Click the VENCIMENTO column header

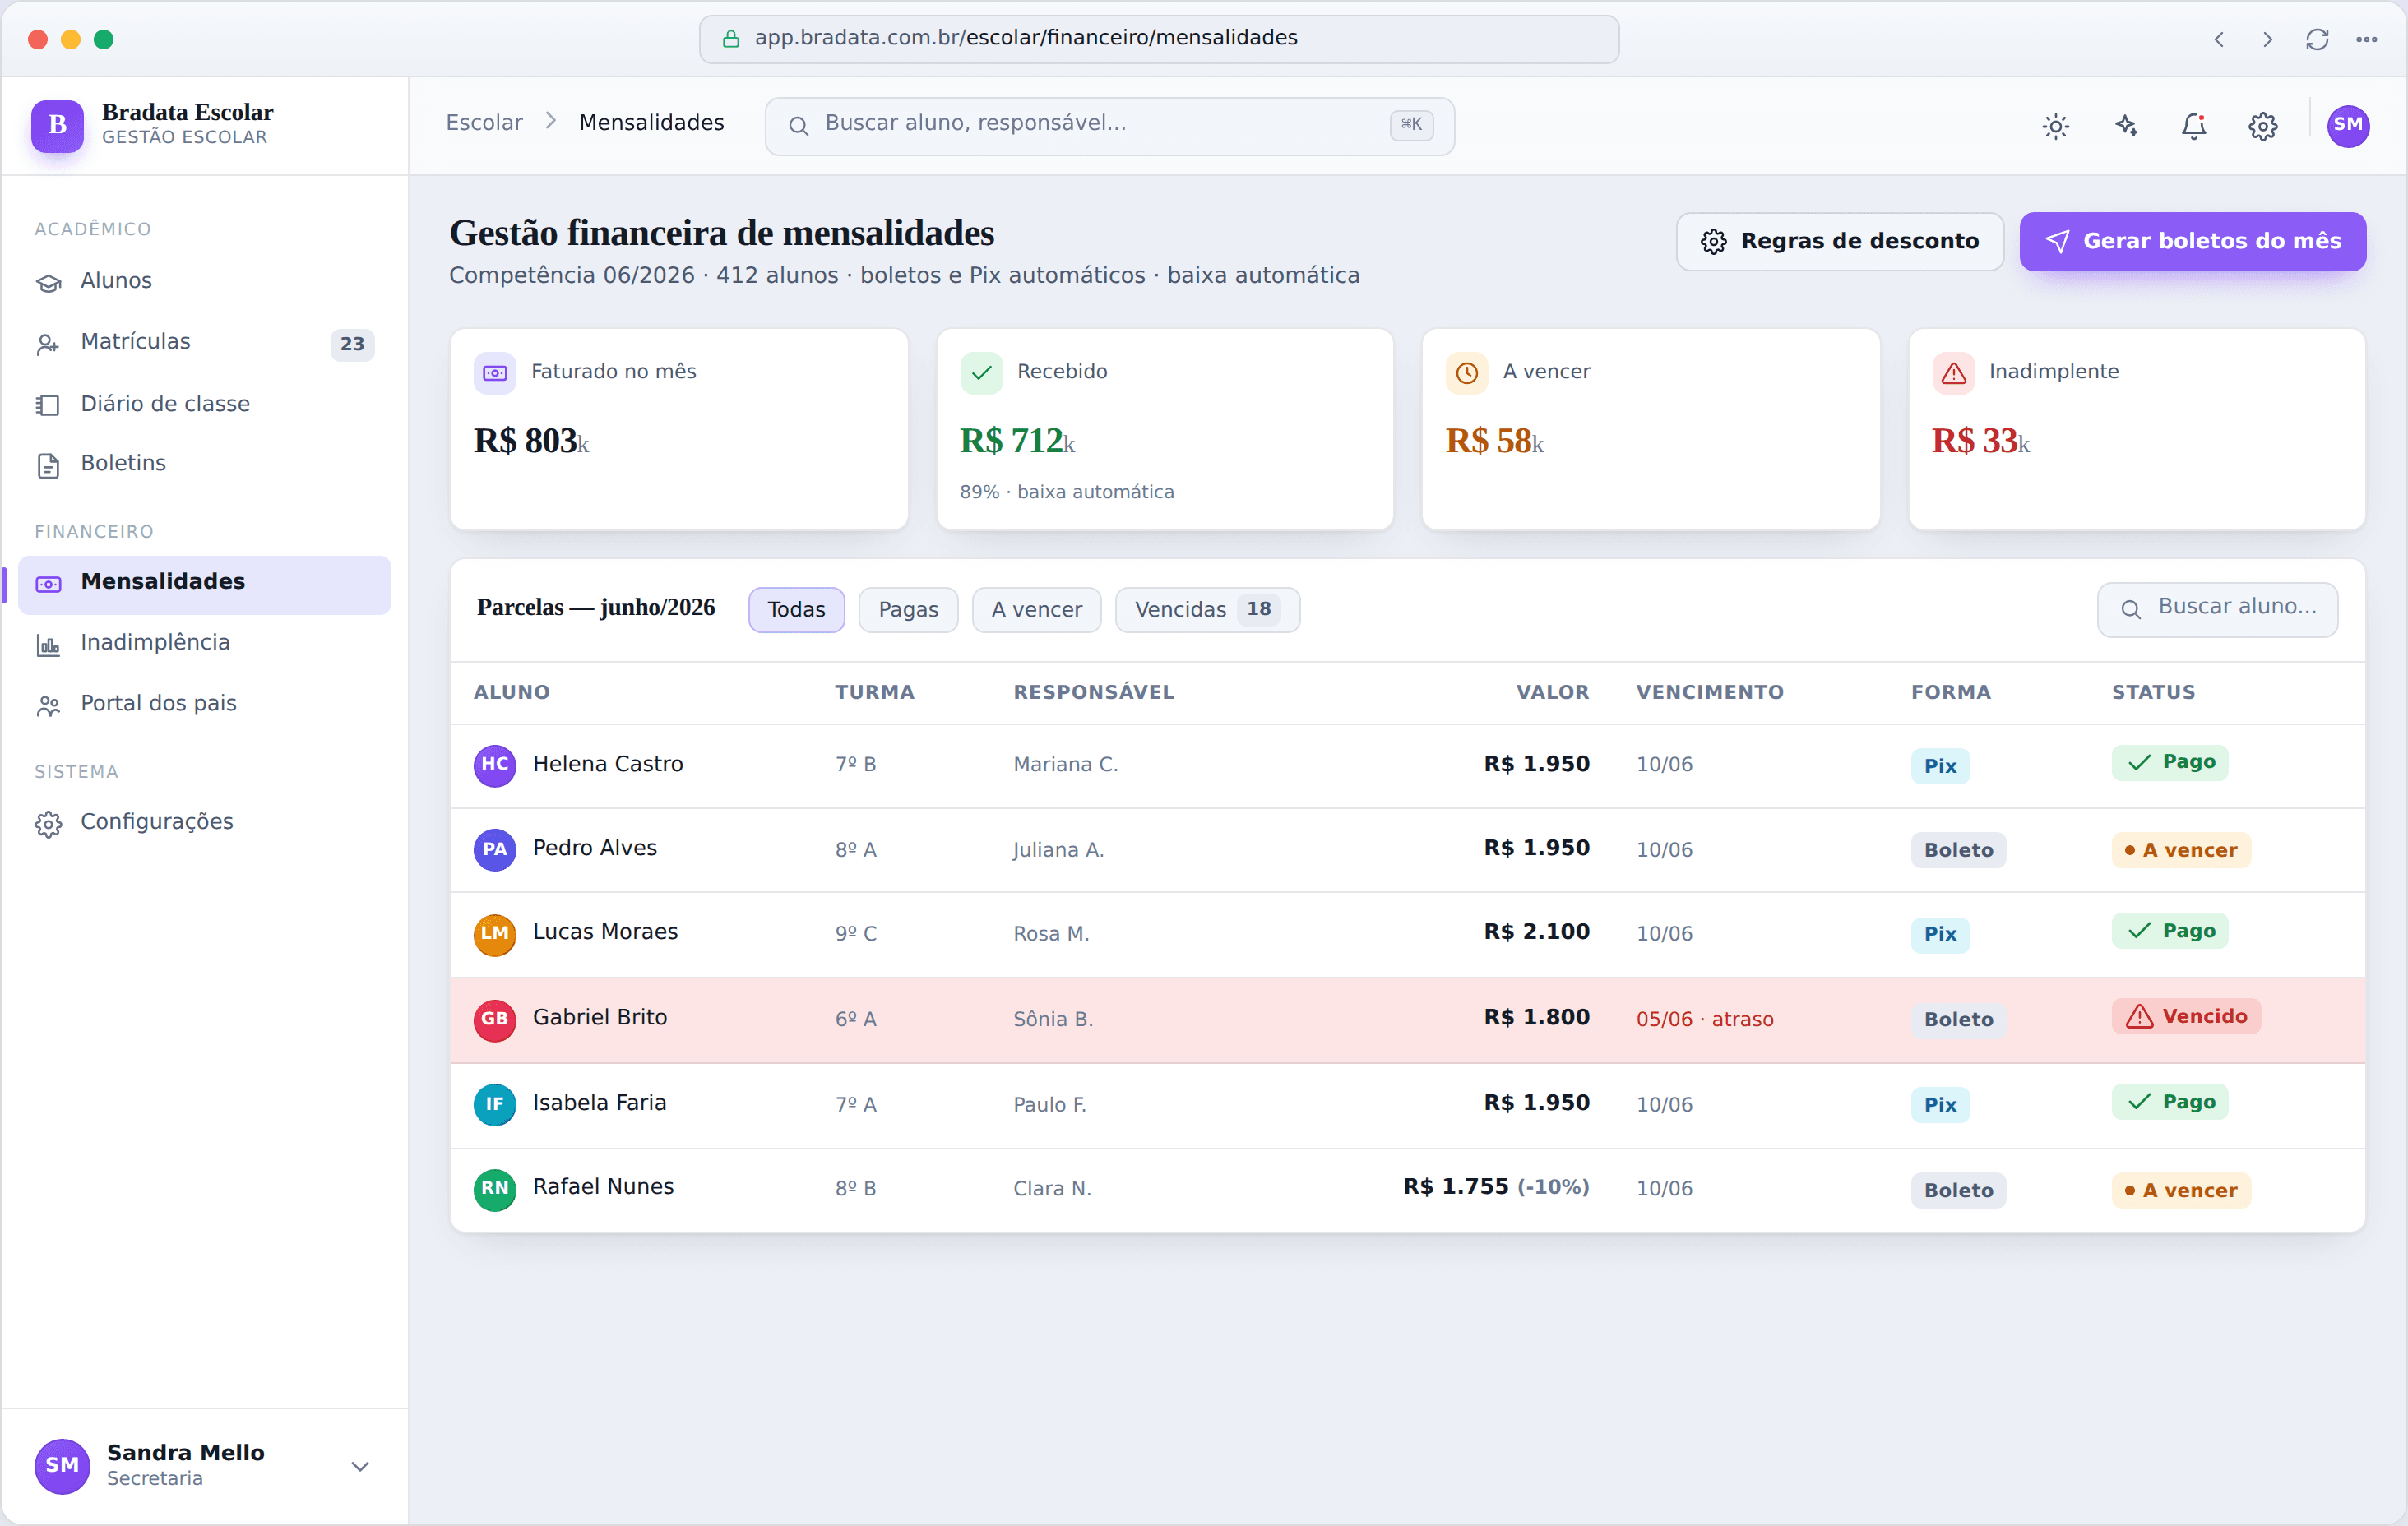pos(1709,693)
